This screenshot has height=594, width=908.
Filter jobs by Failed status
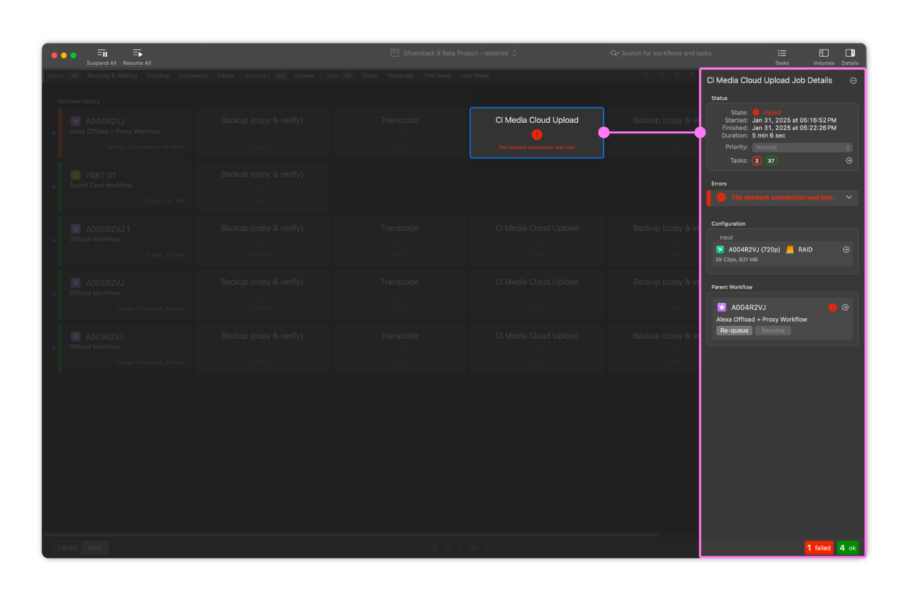(x=226, y=76)
